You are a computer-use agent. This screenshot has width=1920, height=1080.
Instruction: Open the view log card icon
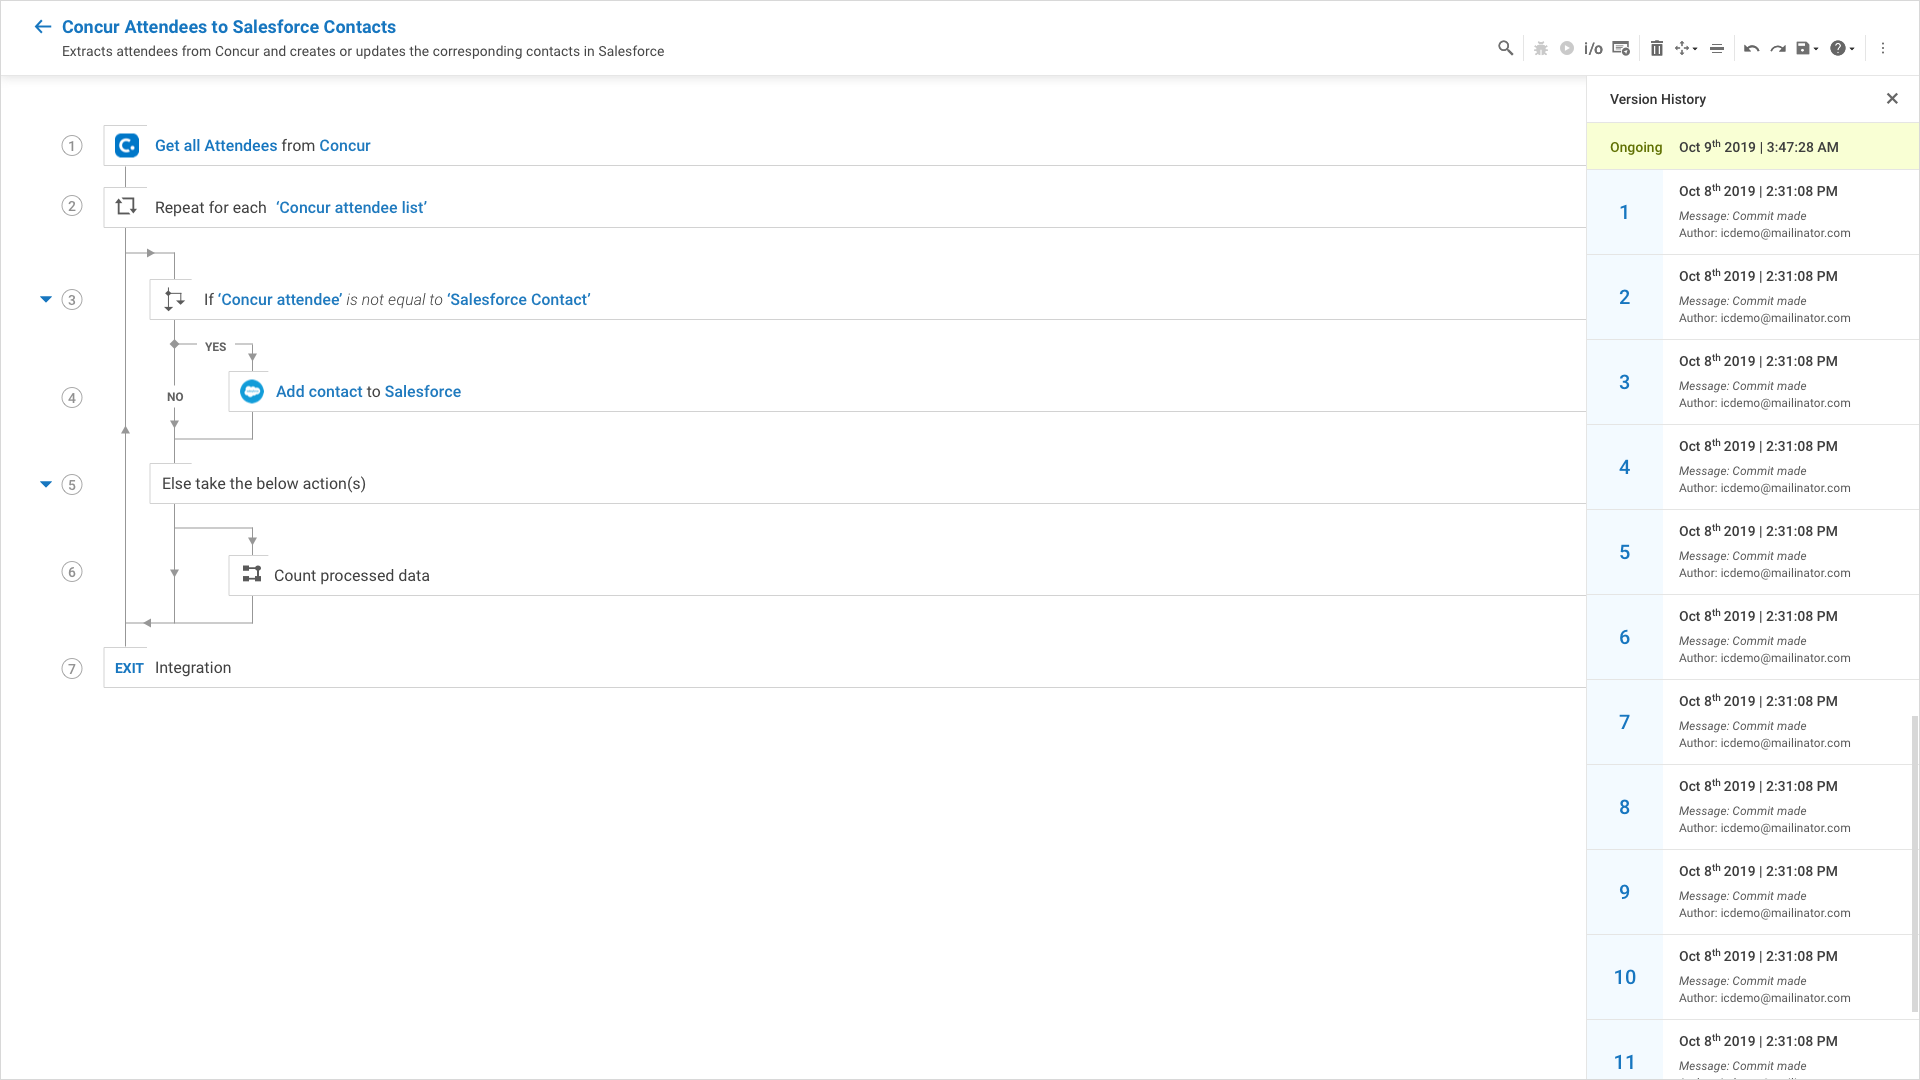(1621, 48)
